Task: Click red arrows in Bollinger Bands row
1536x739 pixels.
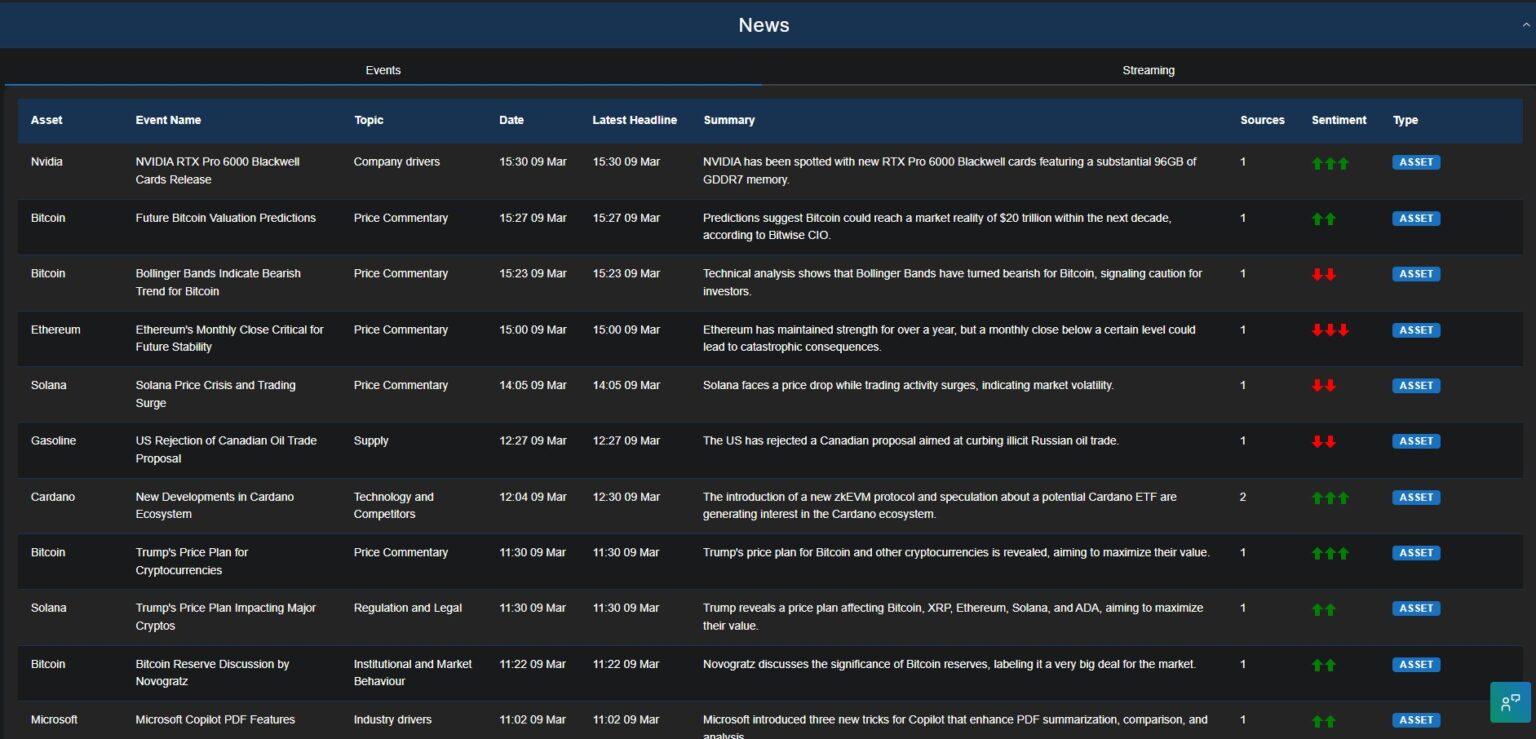Action: point(1323,274)
